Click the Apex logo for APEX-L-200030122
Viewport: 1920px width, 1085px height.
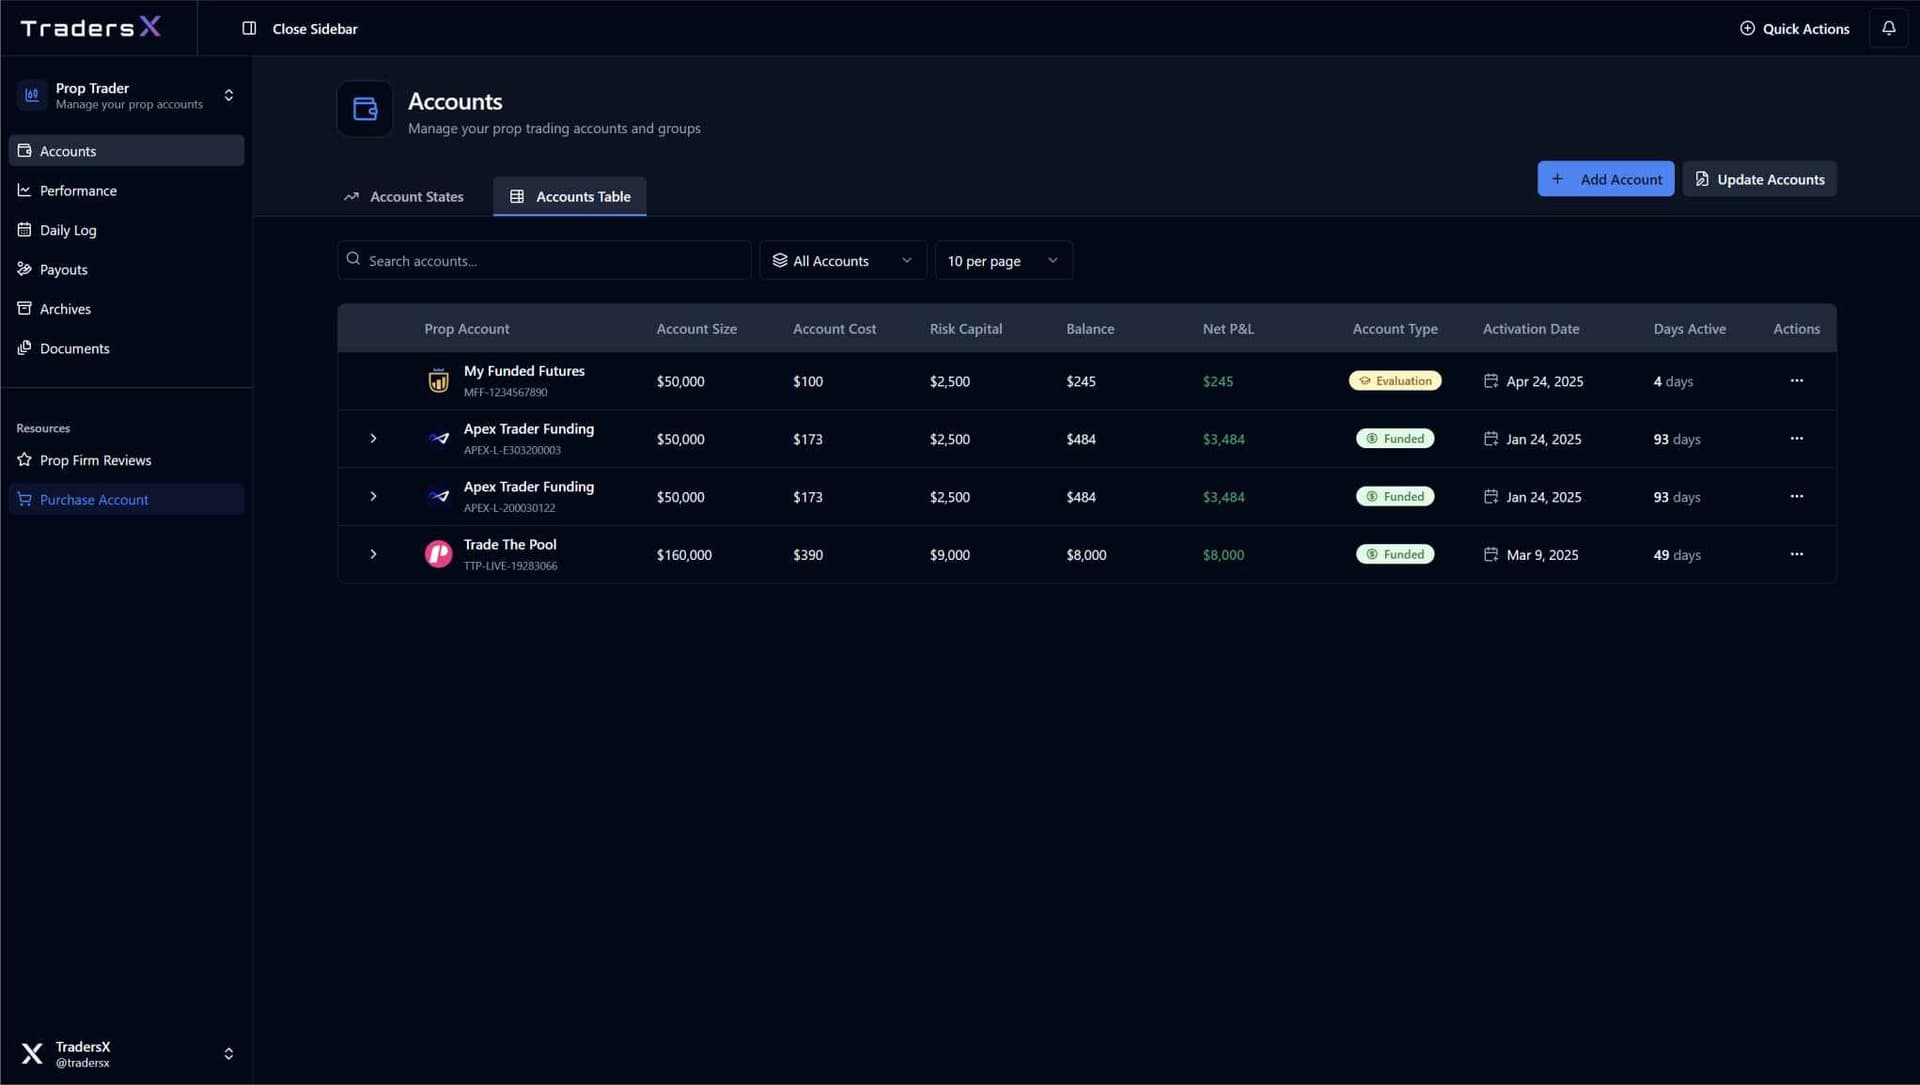pos(438,497)
